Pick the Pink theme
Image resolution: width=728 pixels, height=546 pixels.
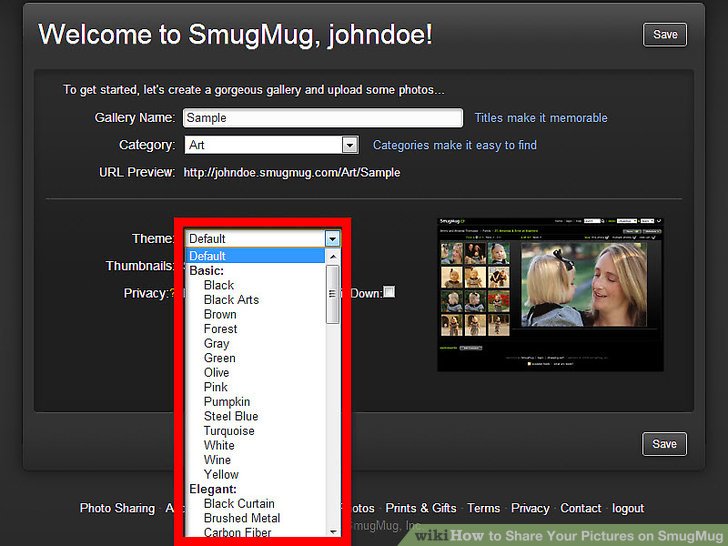click(x=215, y=387)
